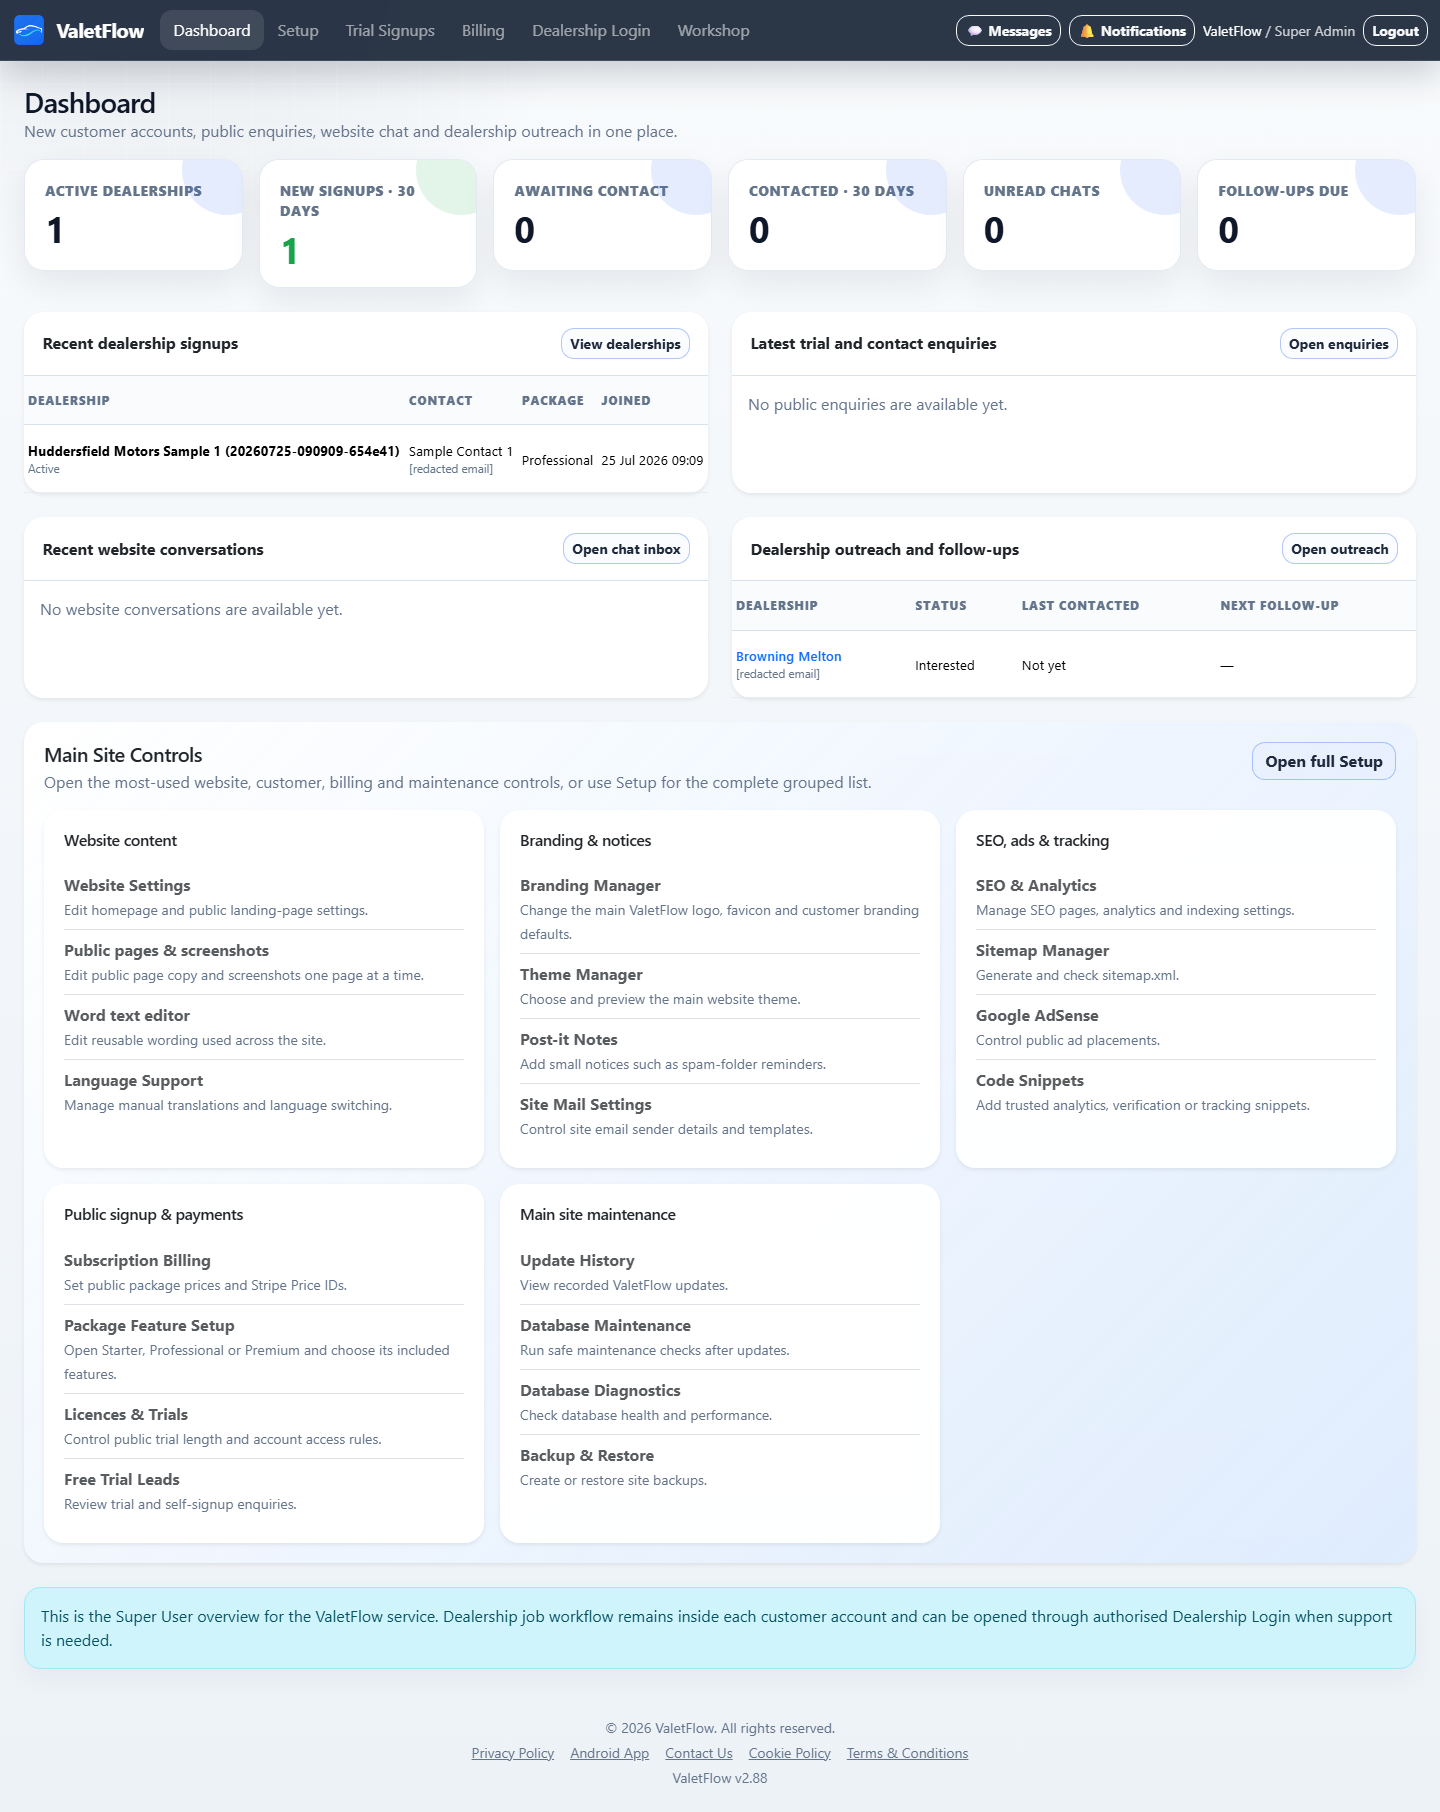Screen dimensions: 1440x1812
Task: Open the Browning Melton dealership link
Action: click(788, 657)
